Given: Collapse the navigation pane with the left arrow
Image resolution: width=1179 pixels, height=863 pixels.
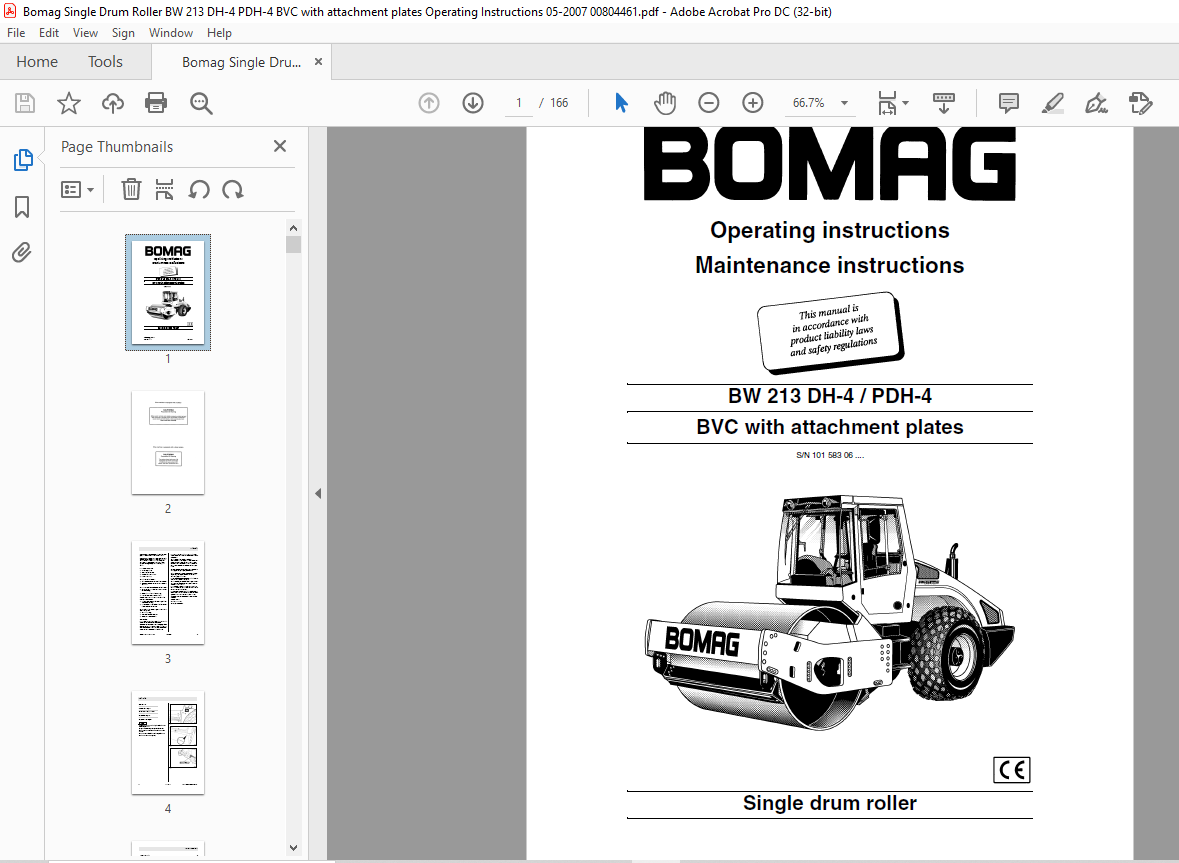Looking at the screenshot, I should 318,494.
